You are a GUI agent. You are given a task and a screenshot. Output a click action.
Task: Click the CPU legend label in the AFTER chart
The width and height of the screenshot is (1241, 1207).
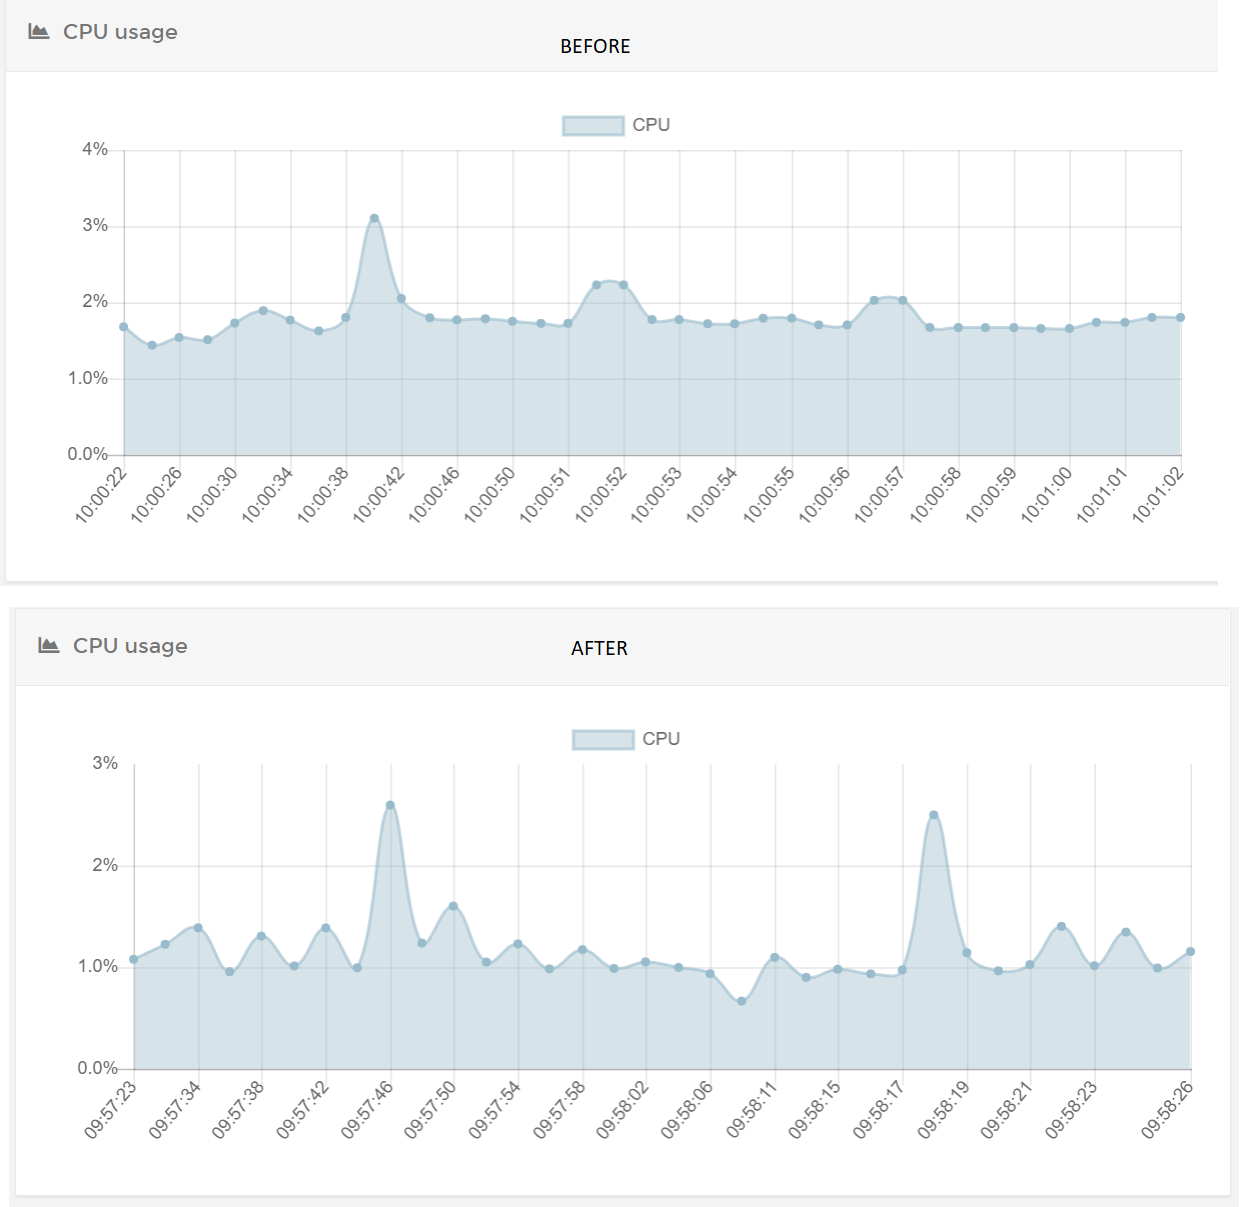tap(661, 739)
